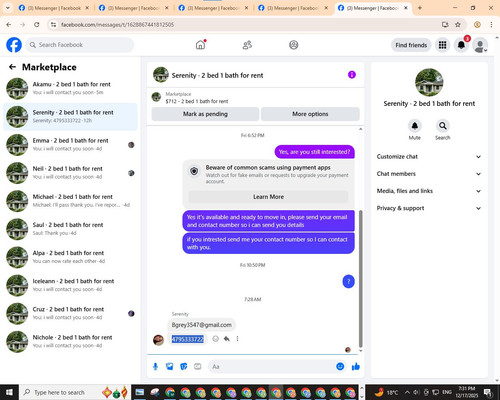
Task: Expand Media, files and links section
Action: (x=429, y=191)
